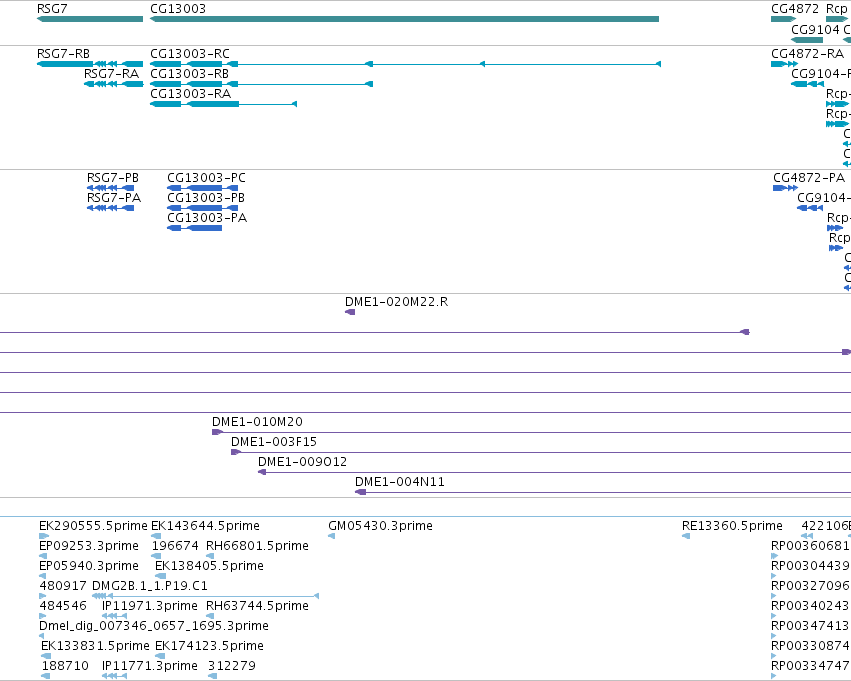Click EST IP11771.3prime
Image resolution: width=851 pixels, height=681 pixels.
(x=115, y=676)
